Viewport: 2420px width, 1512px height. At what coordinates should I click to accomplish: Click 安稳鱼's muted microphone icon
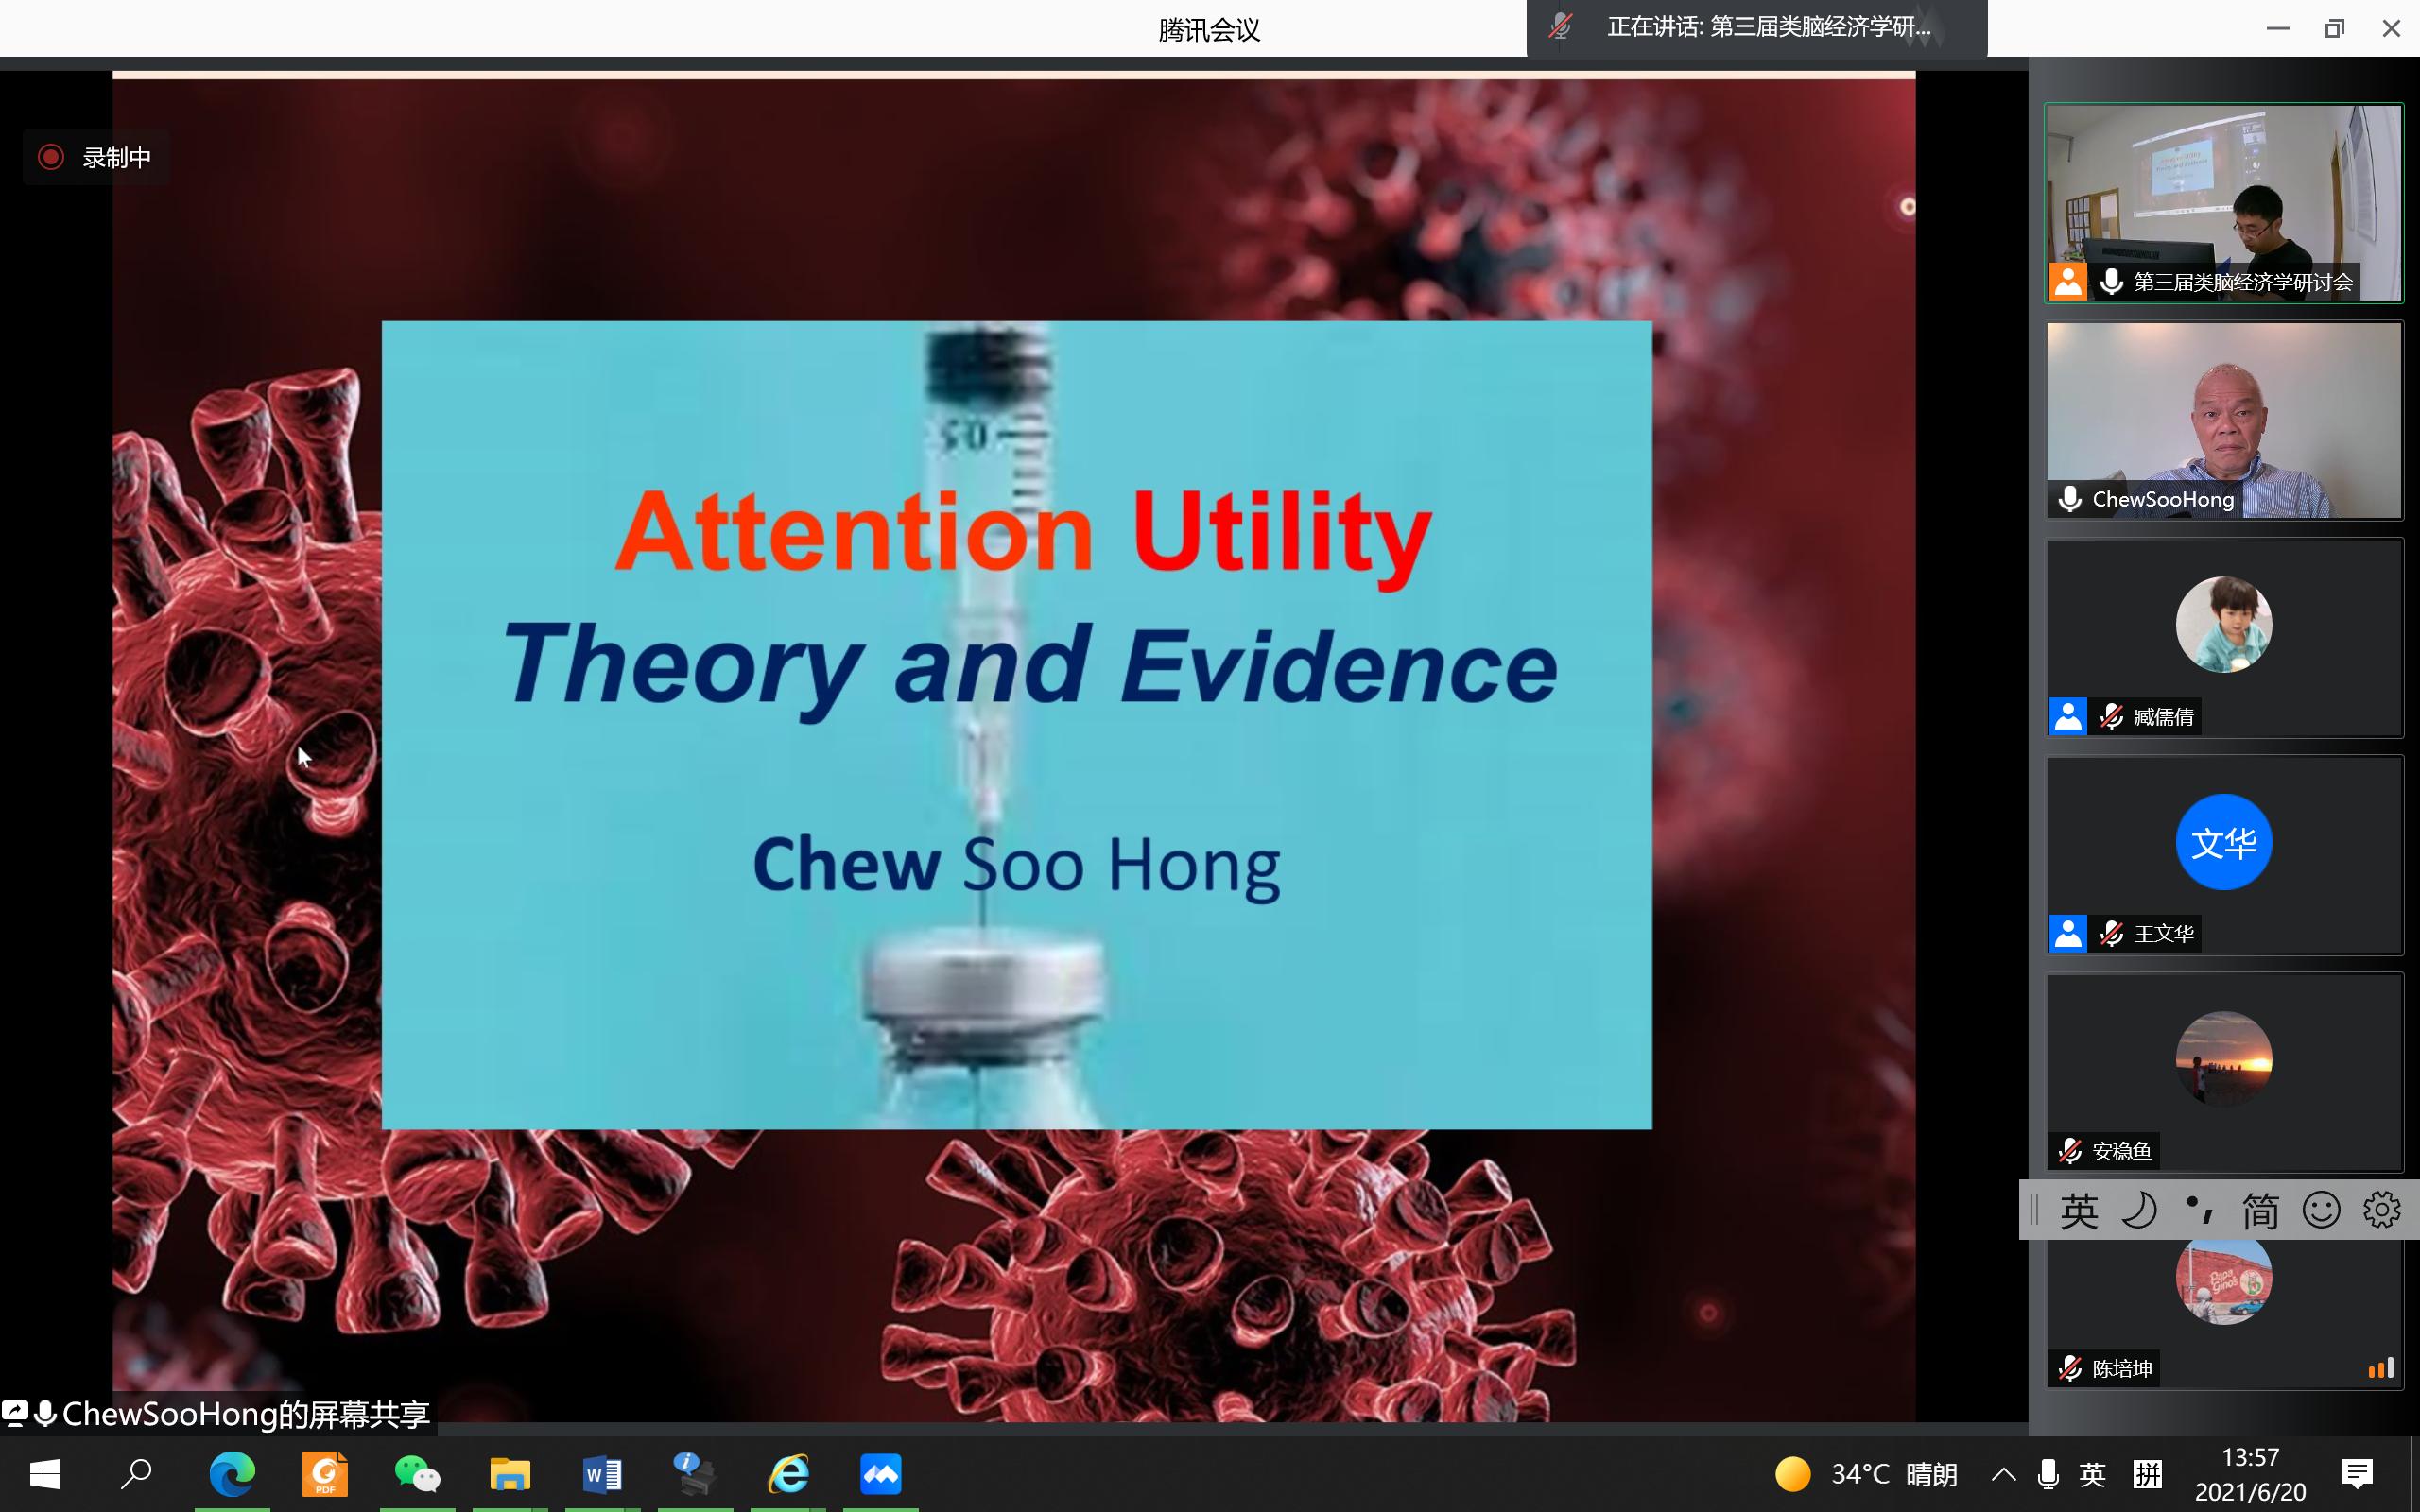pyautogui.click(x=2069, y=1151)
